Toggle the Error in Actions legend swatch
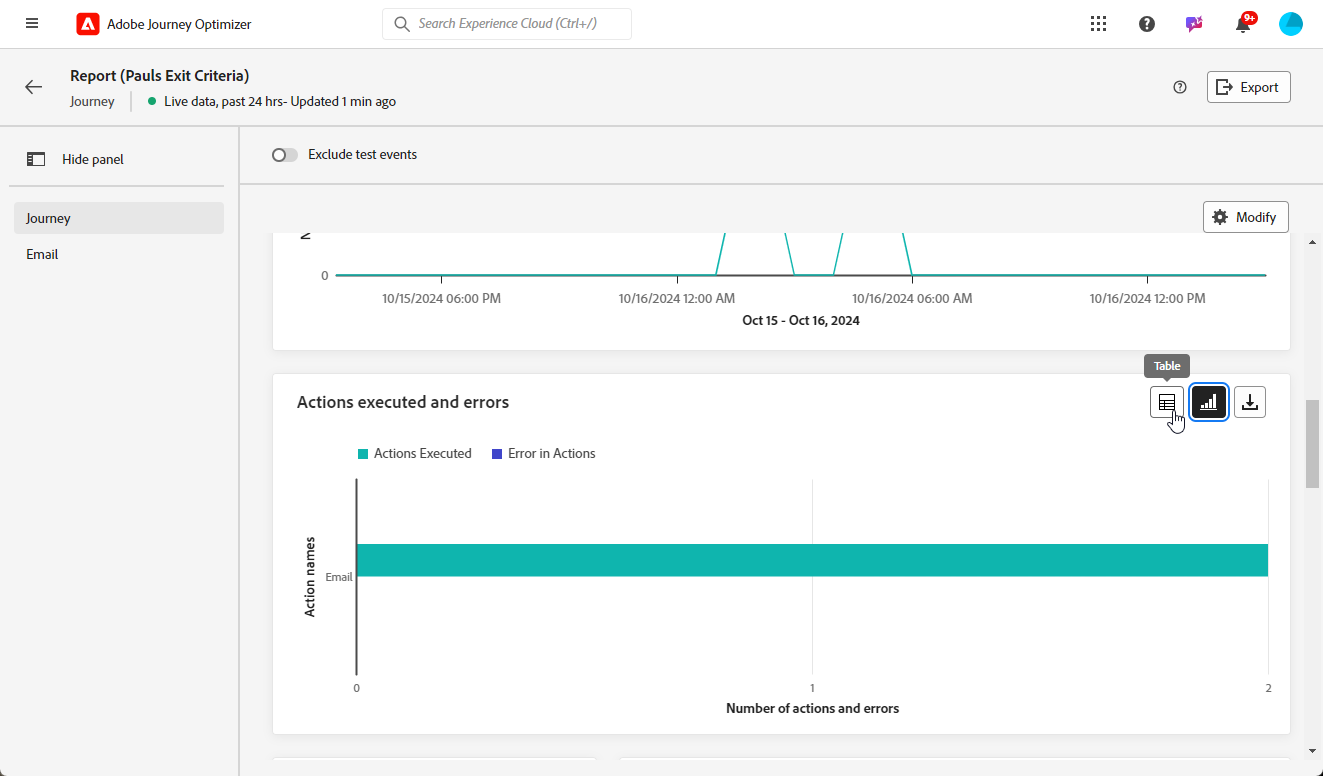 [497, 454]
